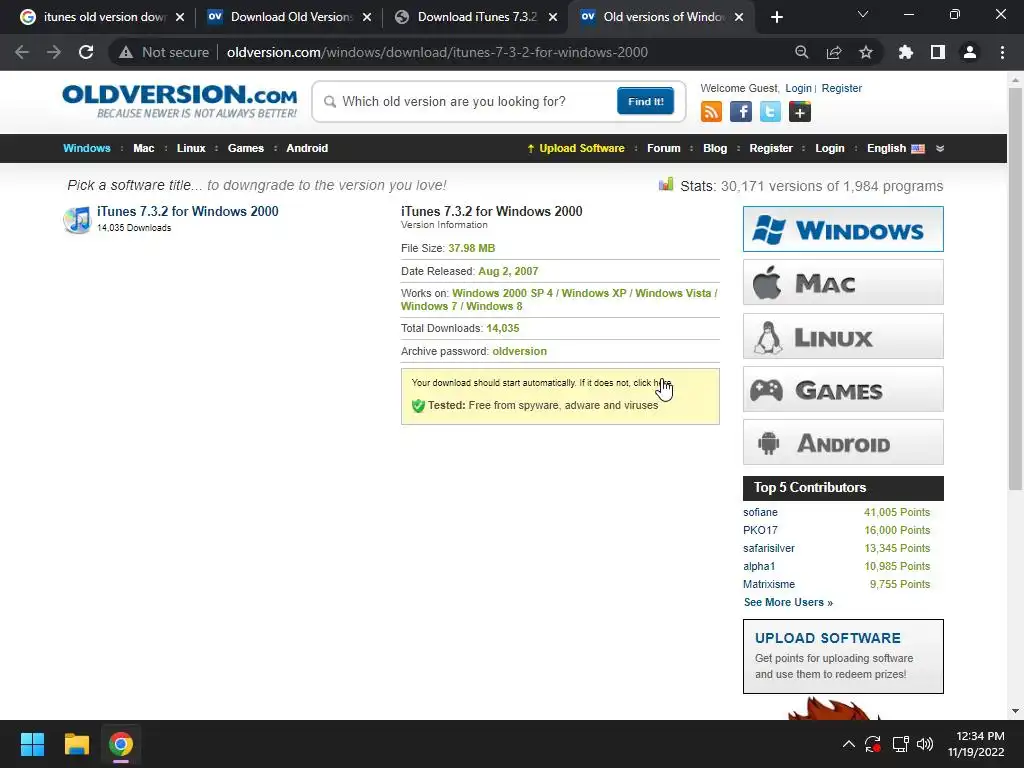Click the OLDVERSION.com logo
The width and height of the screenshot is (1024, 768).
pos(180,101)
